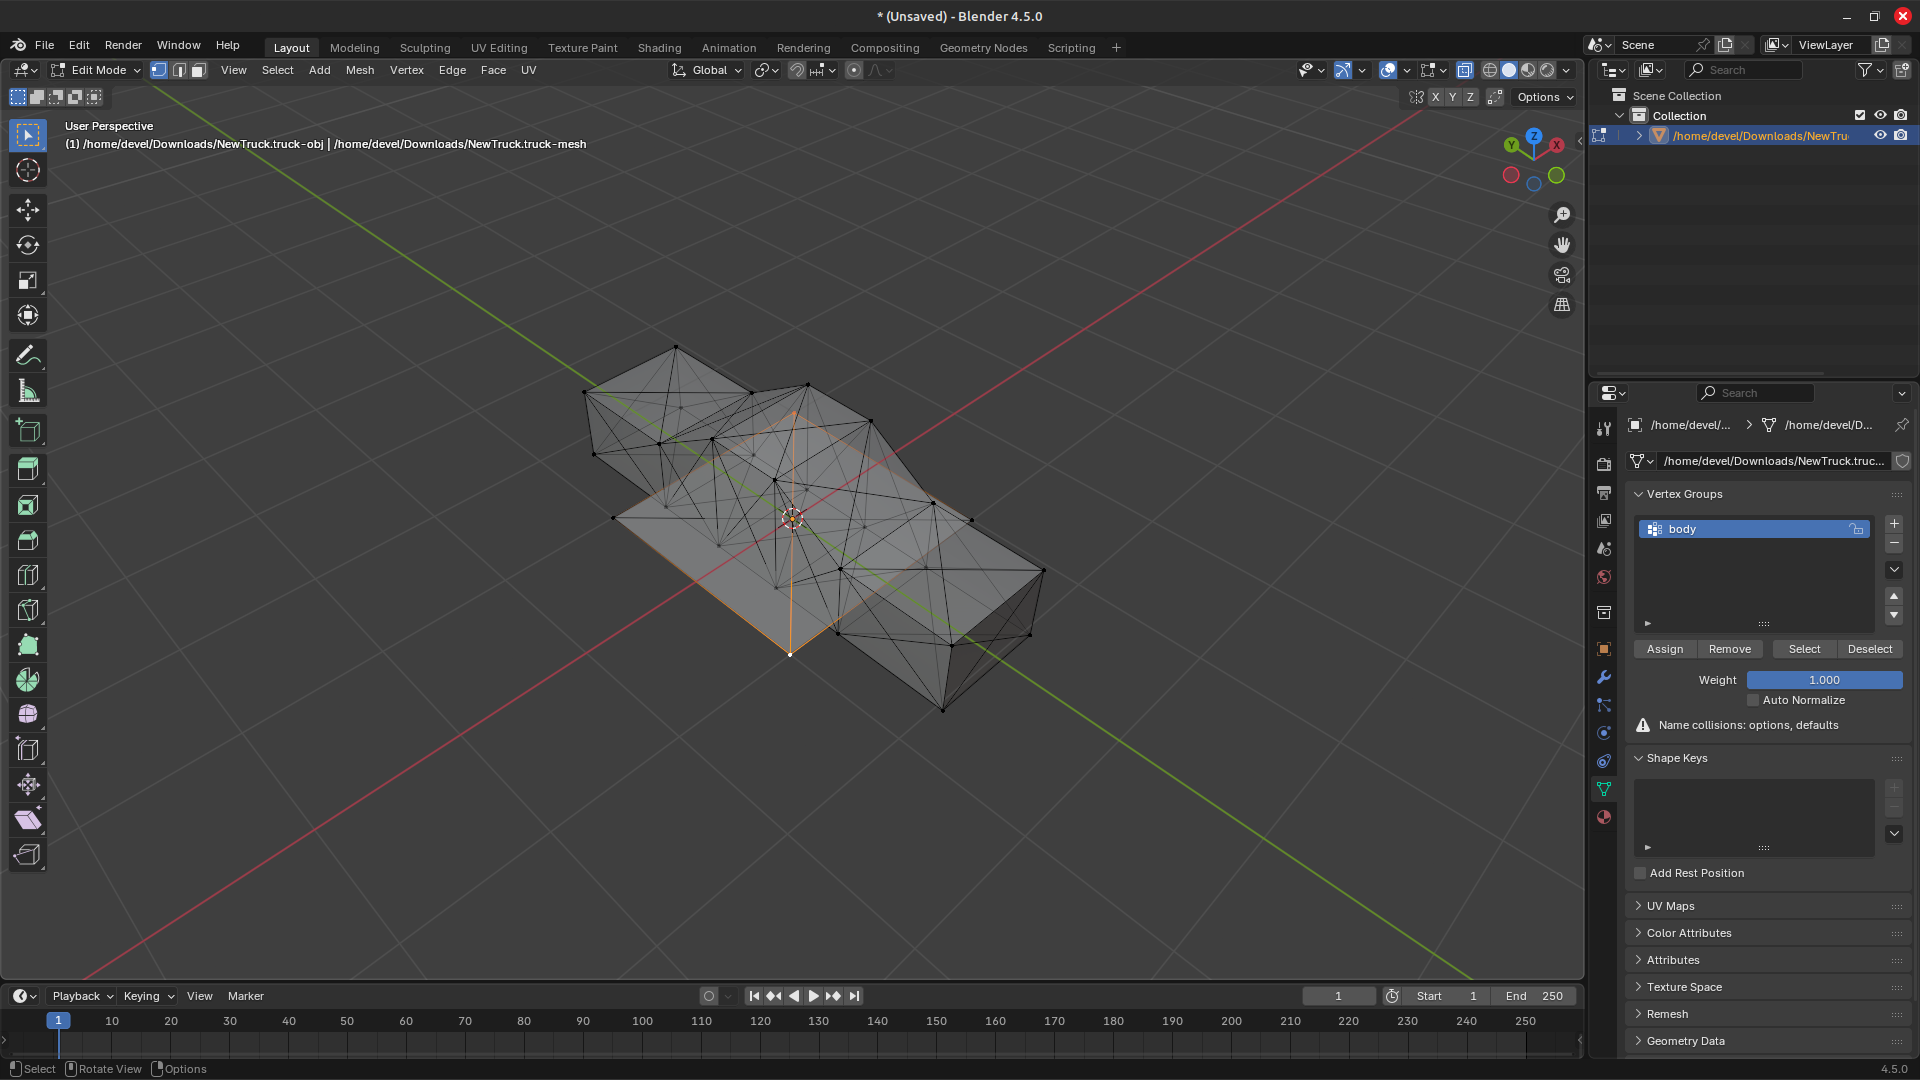Image resolution: width=1920 pixels, height=1080 pixels.
Task: Open Global transform orientation dropdown
Action: (708, 70)
